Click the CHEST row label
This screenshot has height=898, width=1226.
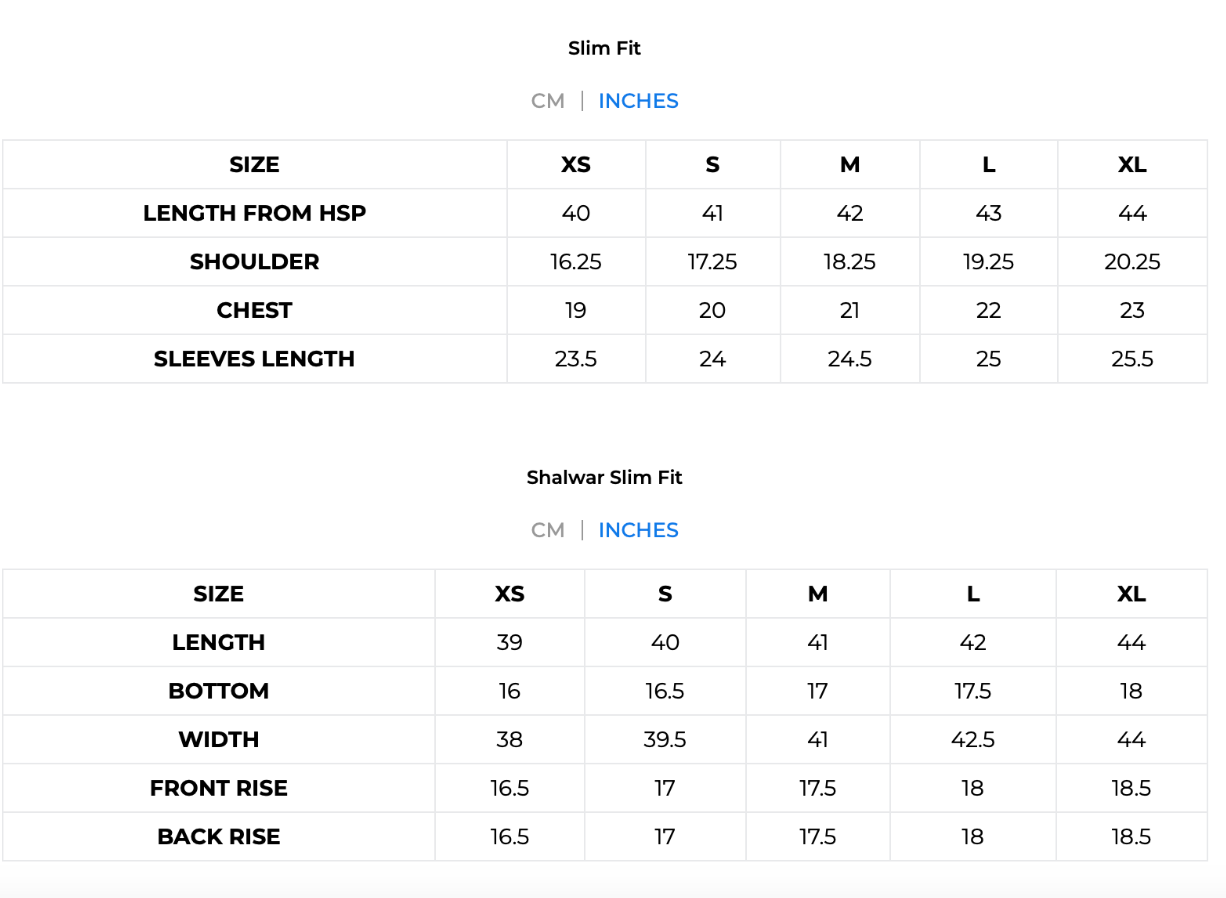[x=254, y=310]
